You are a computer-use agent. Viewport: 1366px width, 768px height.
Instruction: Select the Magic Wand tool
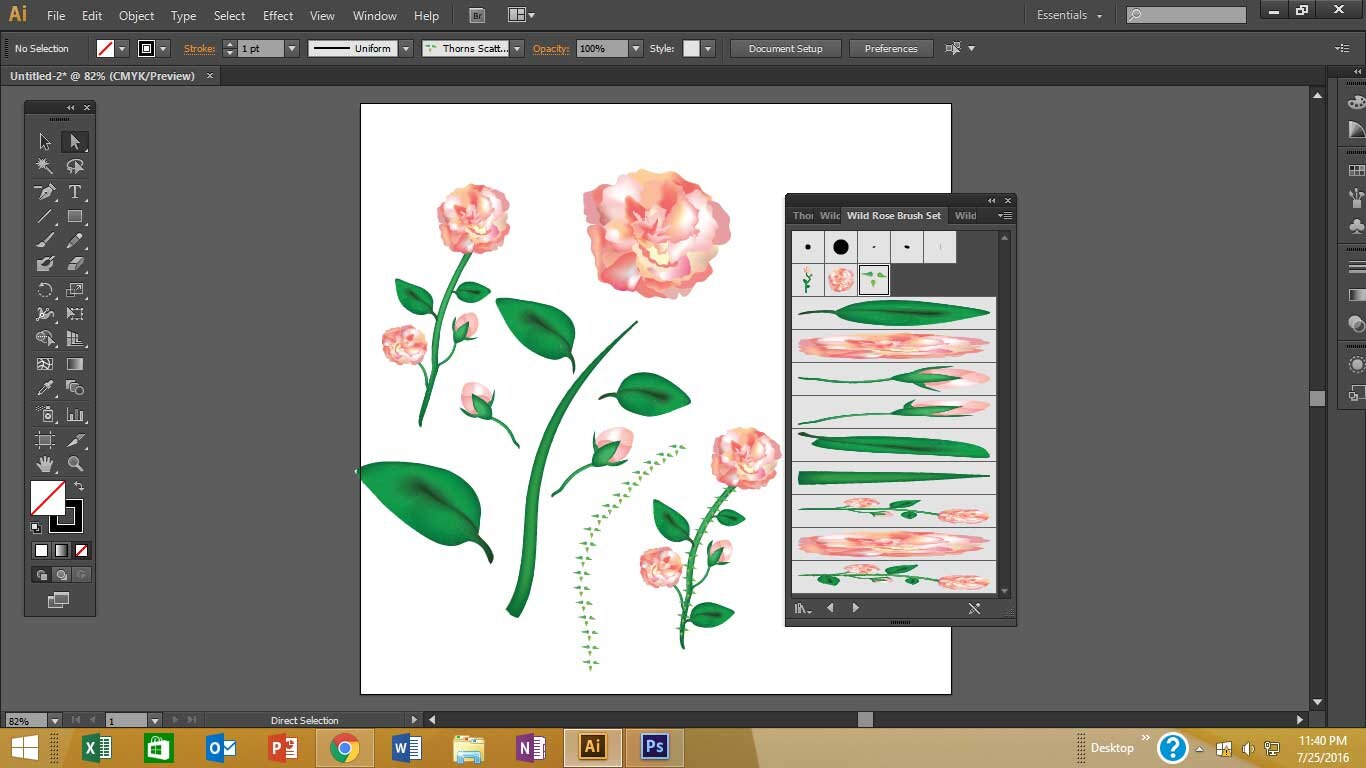45,166
